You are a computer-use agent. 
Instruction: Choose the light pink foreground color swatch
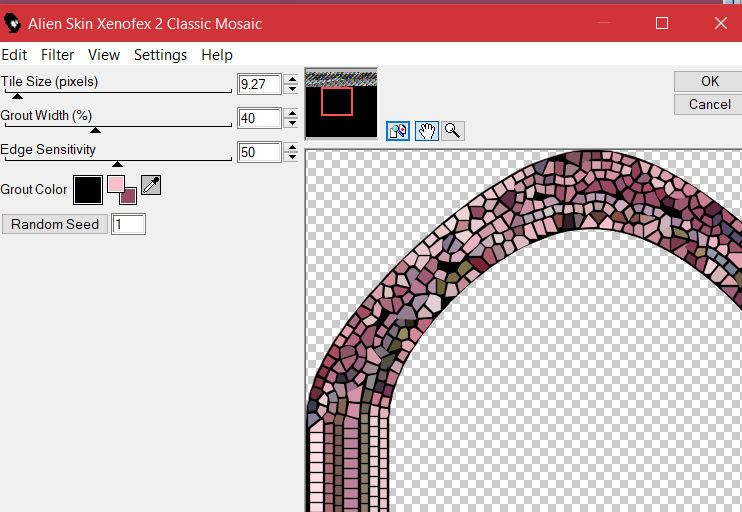tap(115, 184)
